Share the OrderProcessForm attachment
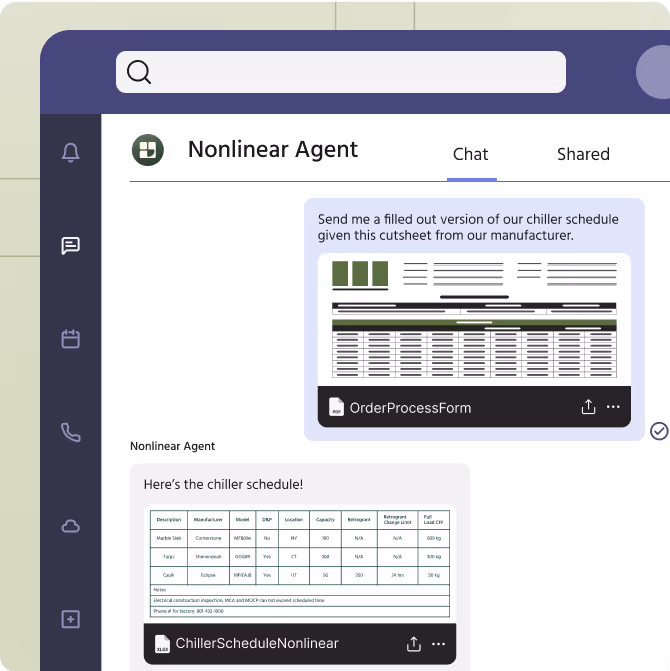Image resolution: width=670 pixels, height=671 pixels. 588,407
